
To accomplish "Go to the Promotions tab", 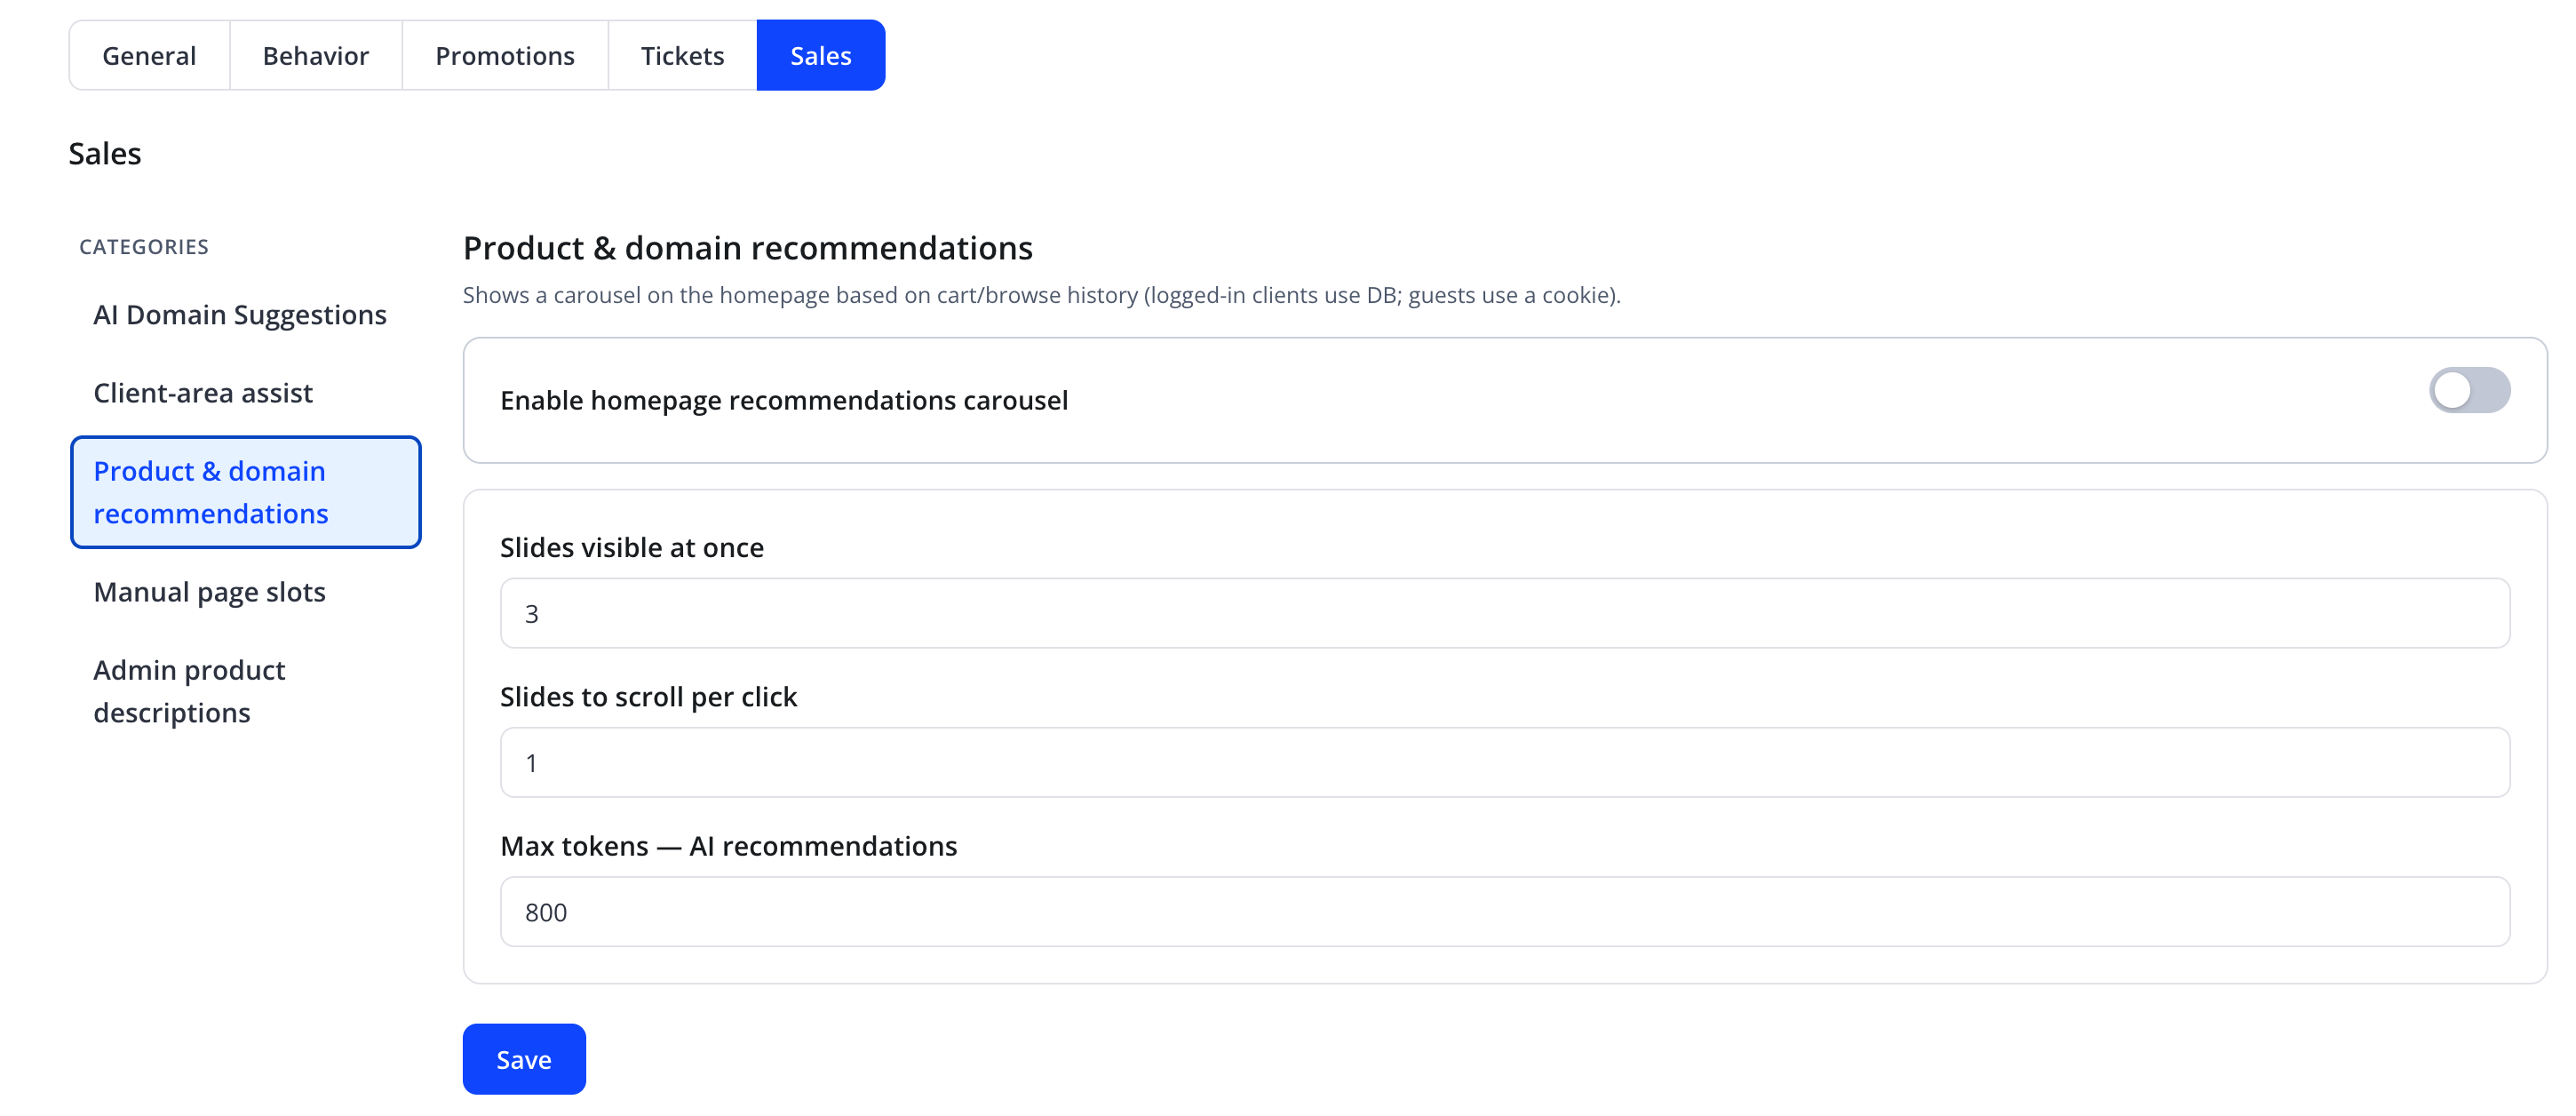I will click(x=505, y=55).
